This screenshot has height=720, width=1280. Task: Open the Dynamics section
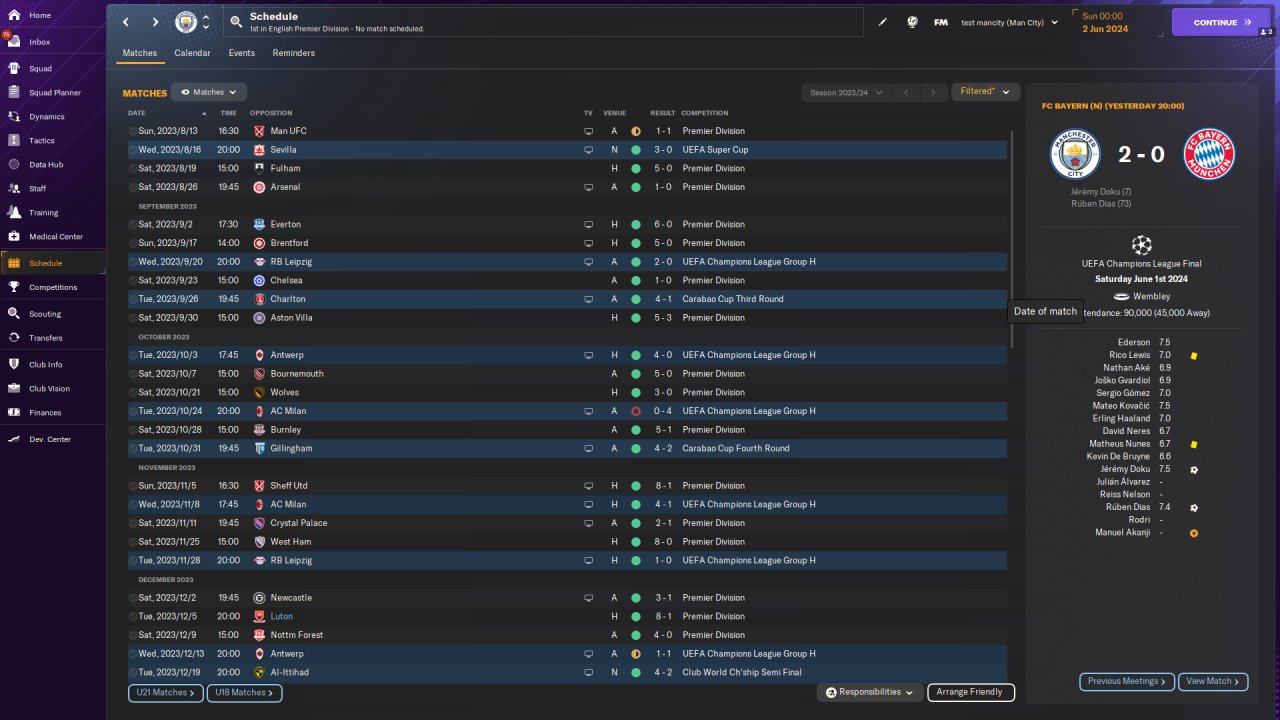pyautogui.click(x=47, y=117)
